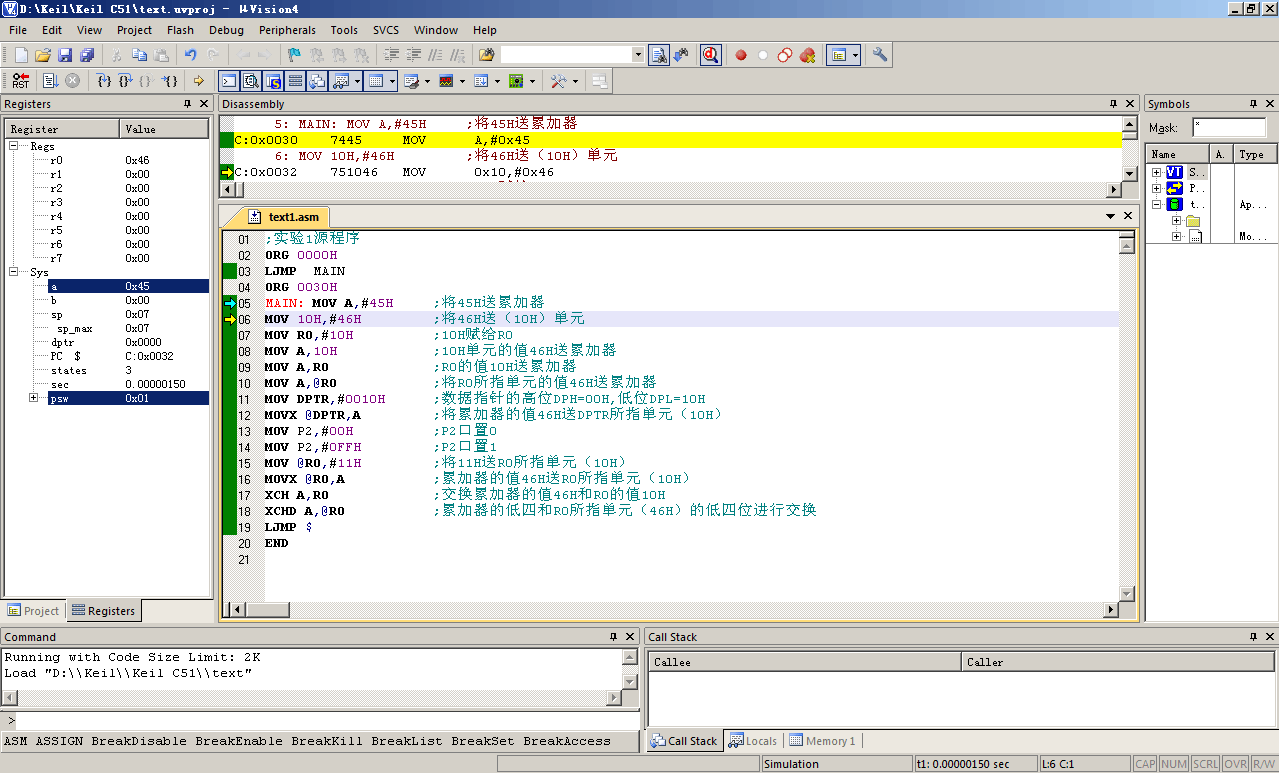Open the Debug menu
The width and height of the screenshot is (1279, 774).
click(226, 30)
